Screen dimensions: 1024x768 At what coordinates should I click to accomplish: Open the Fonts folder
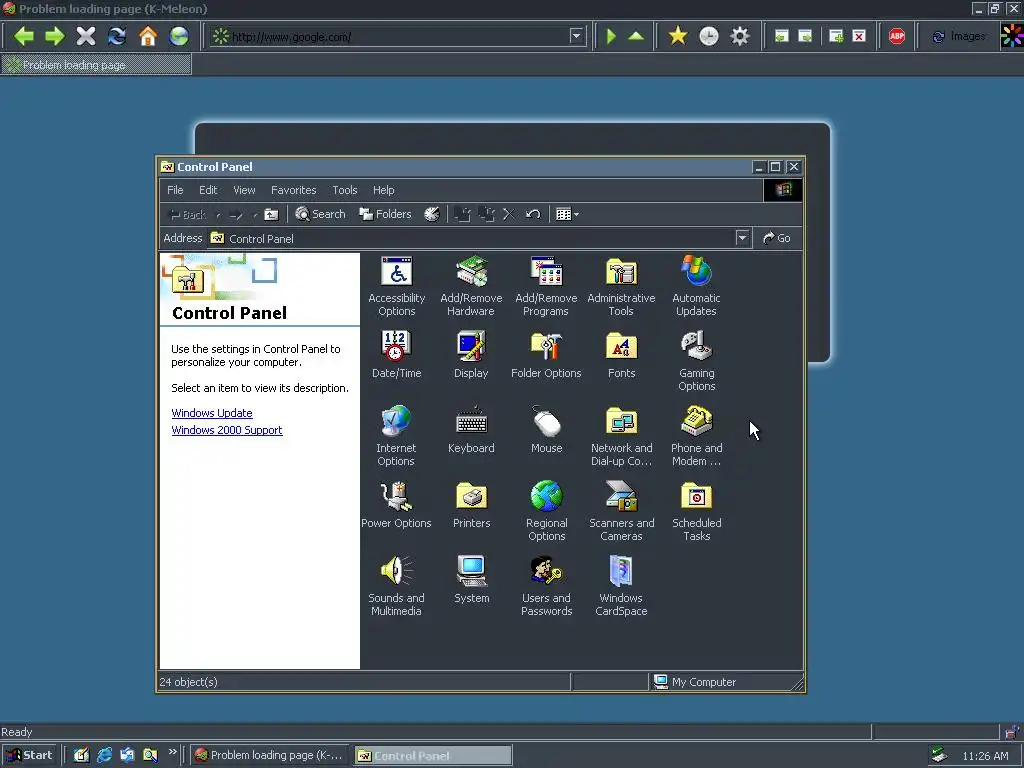pos(621,355)
